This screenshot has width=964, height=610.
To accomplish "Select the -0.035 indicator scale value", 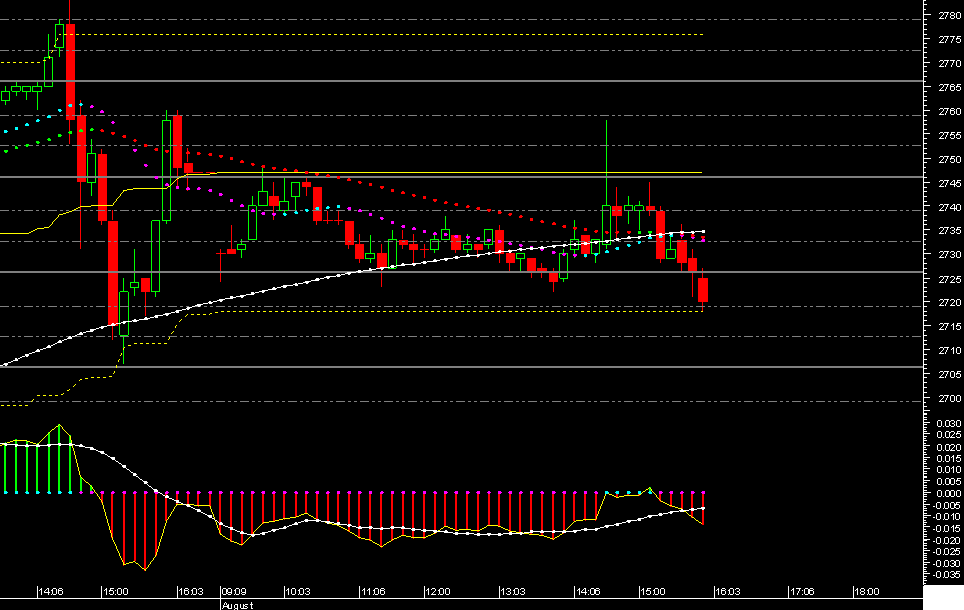I will click(x=947, y=575).
